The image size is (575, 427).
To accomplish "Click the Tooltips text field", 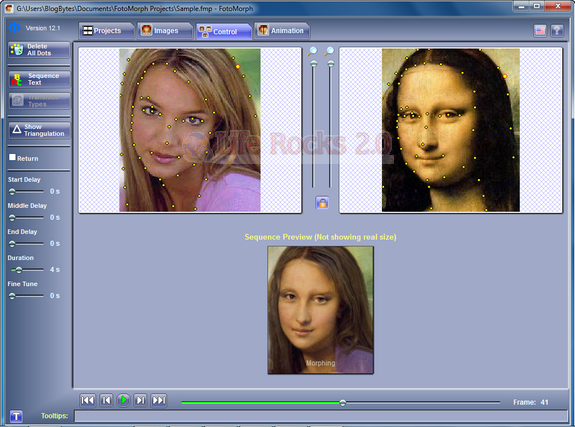I will click(x=321, y=416).
